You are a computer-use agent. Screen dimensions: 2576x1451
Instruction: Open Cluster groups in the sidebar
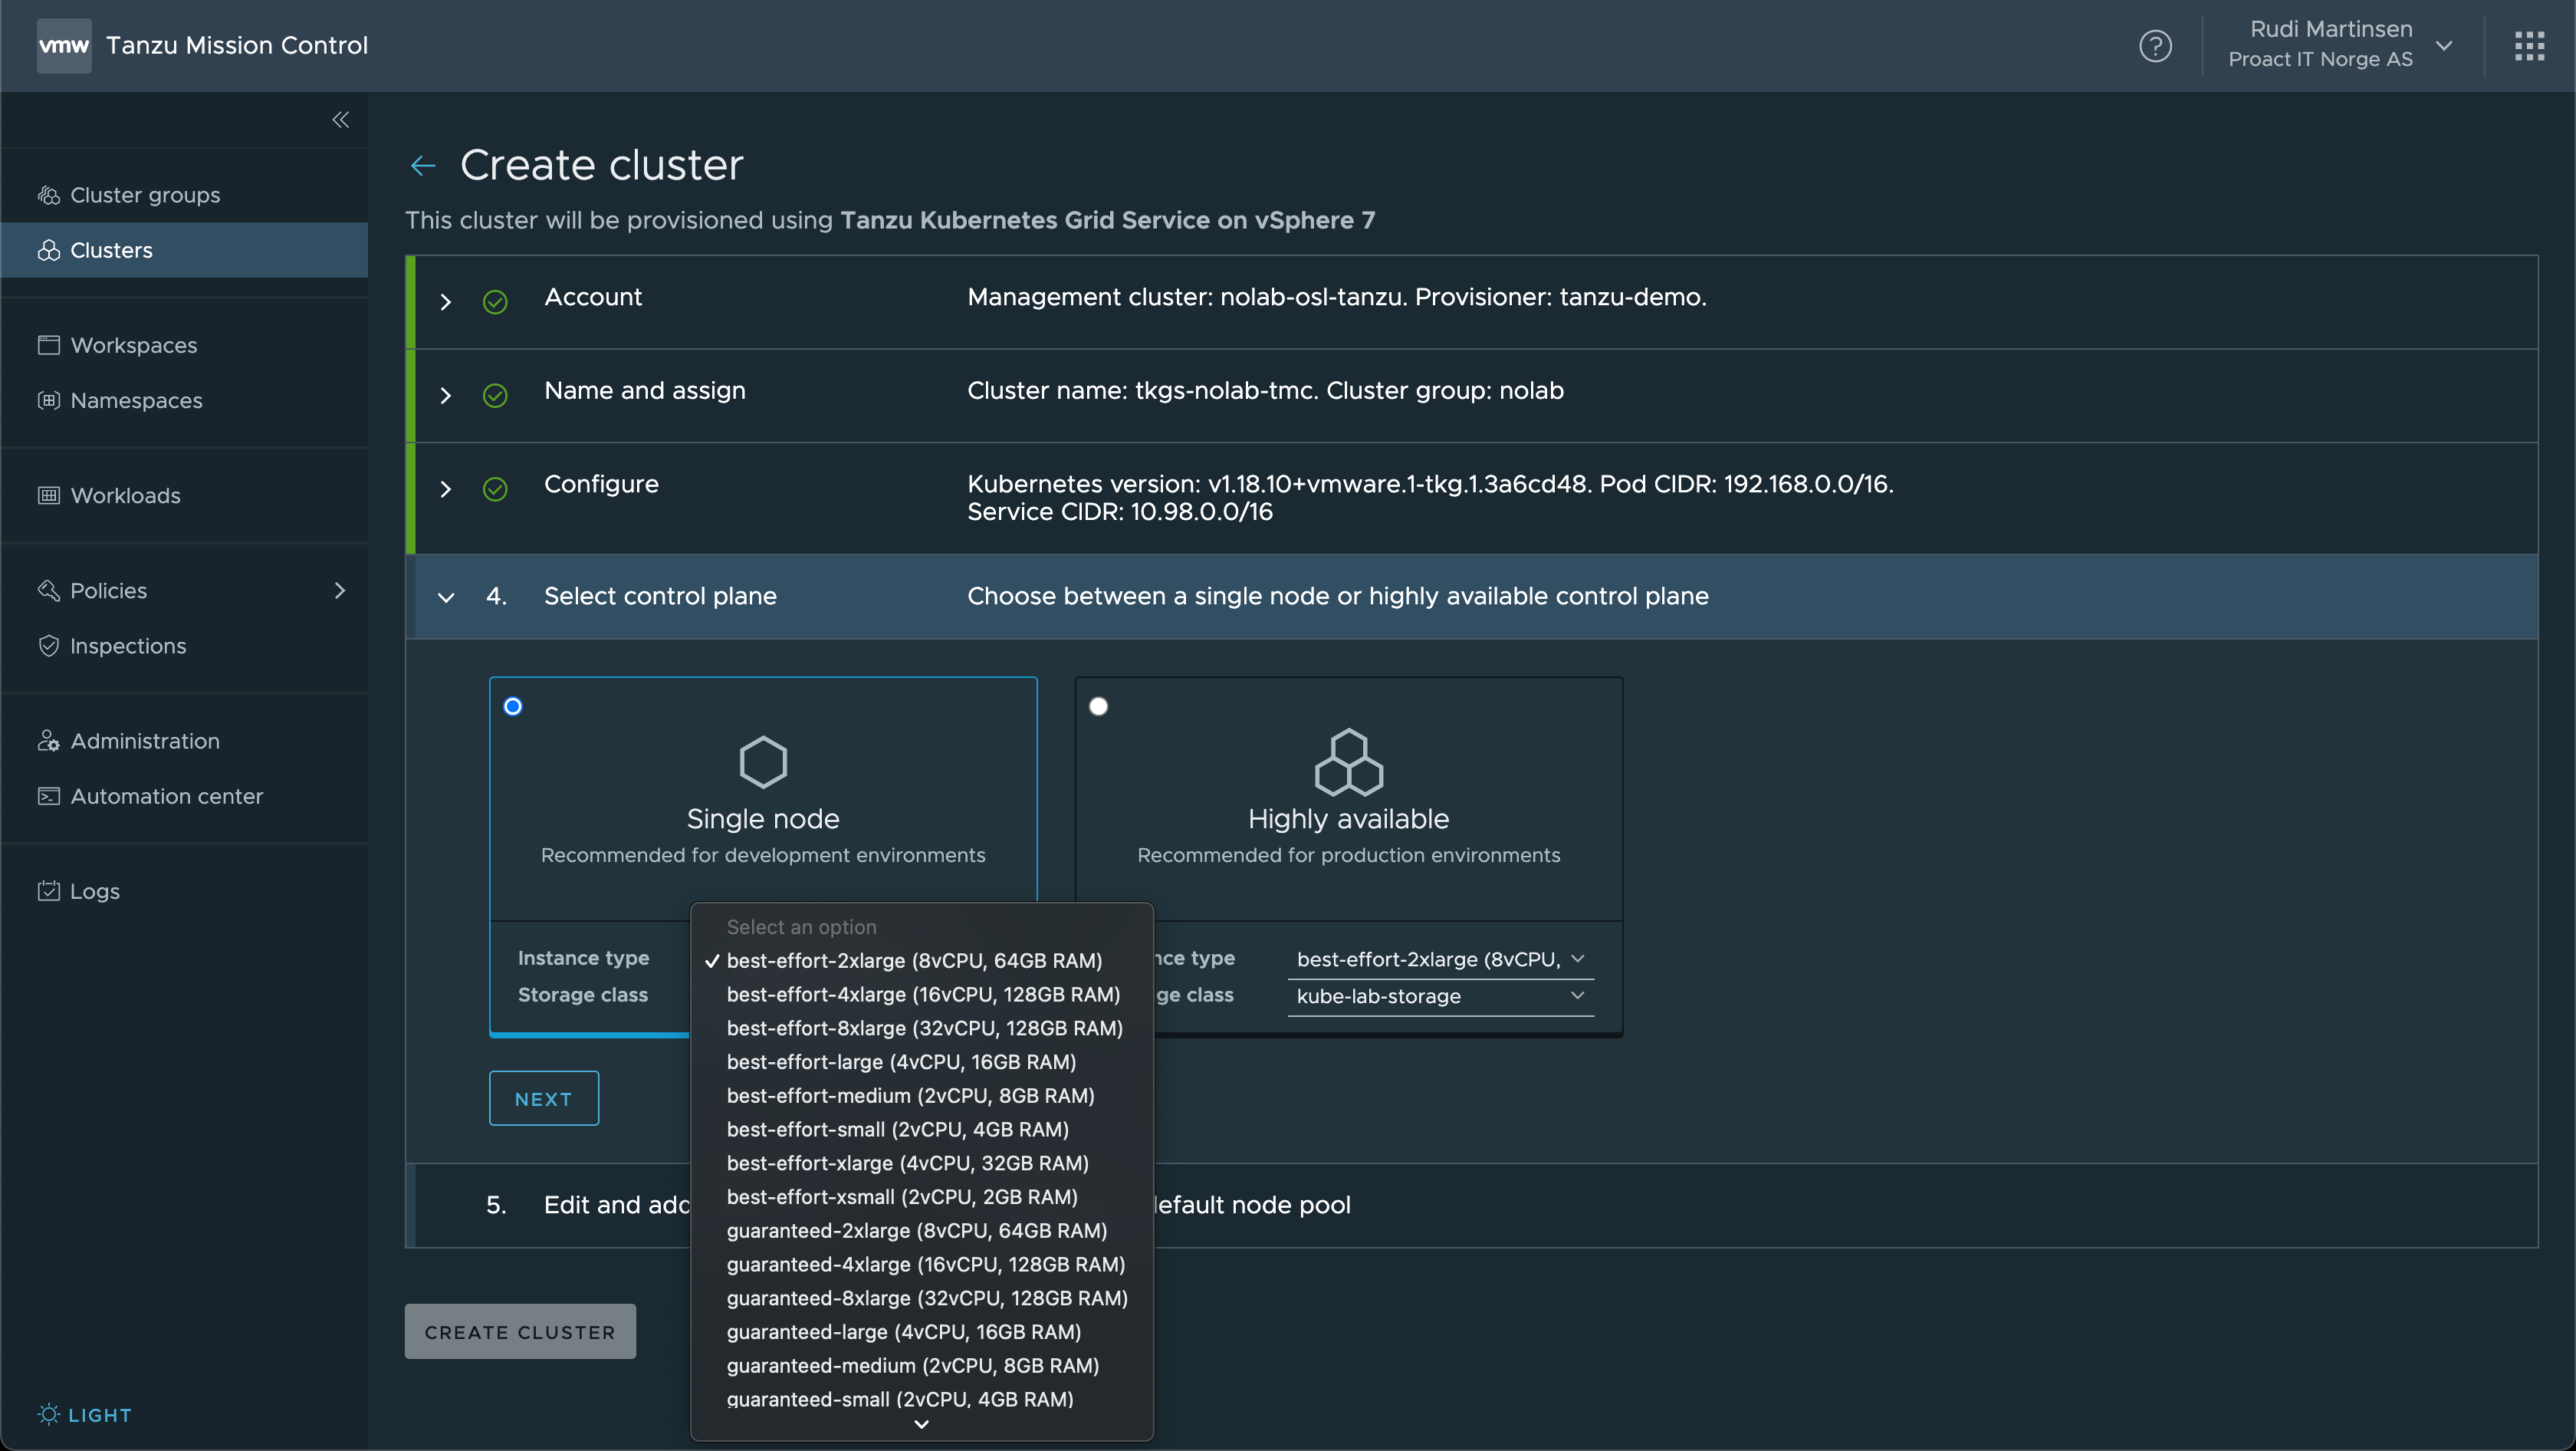pos(184,195)
